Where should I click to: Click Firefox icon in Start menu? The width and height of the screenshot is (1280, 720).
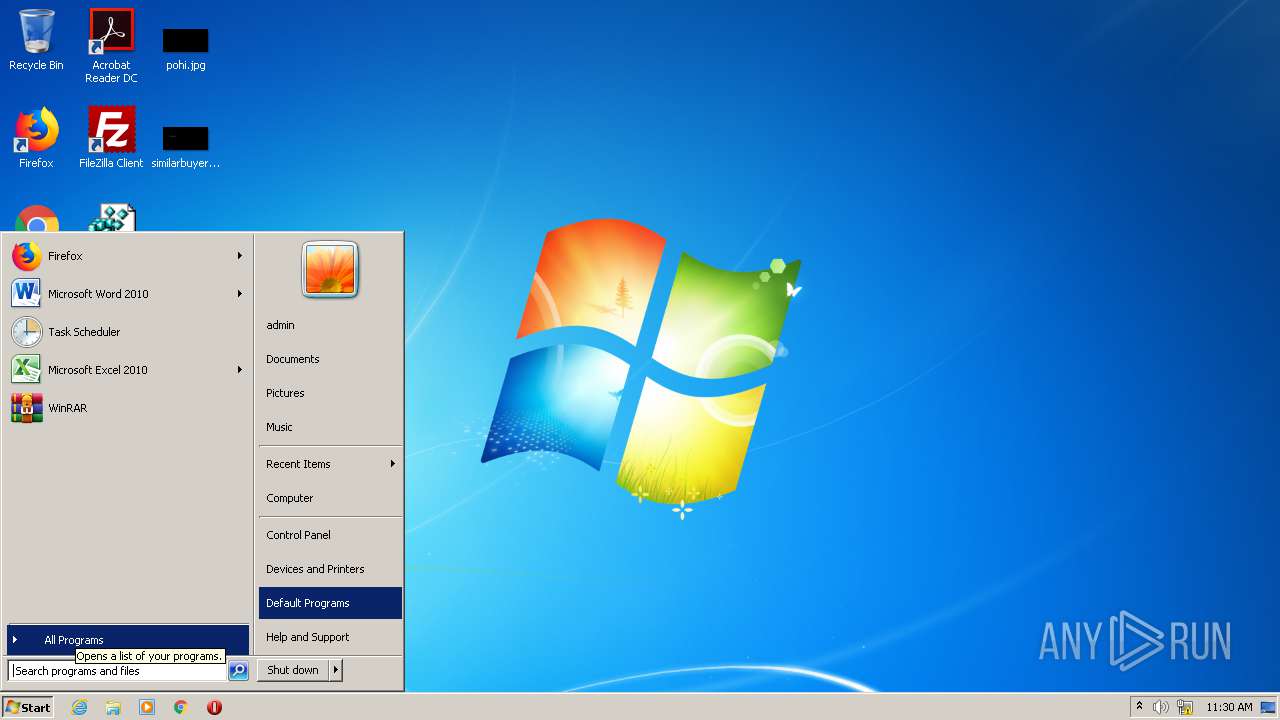coord(27,256)
